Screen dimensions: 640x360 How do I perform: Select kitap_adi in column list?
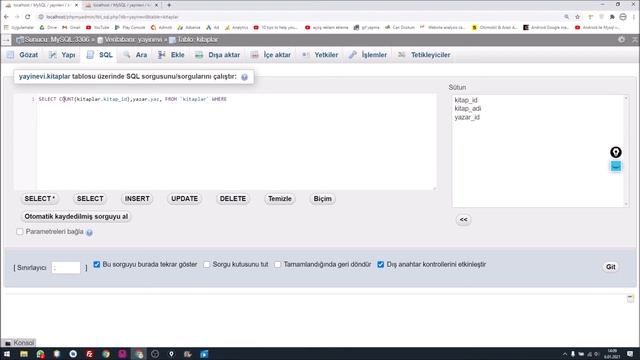click(468, 109)
